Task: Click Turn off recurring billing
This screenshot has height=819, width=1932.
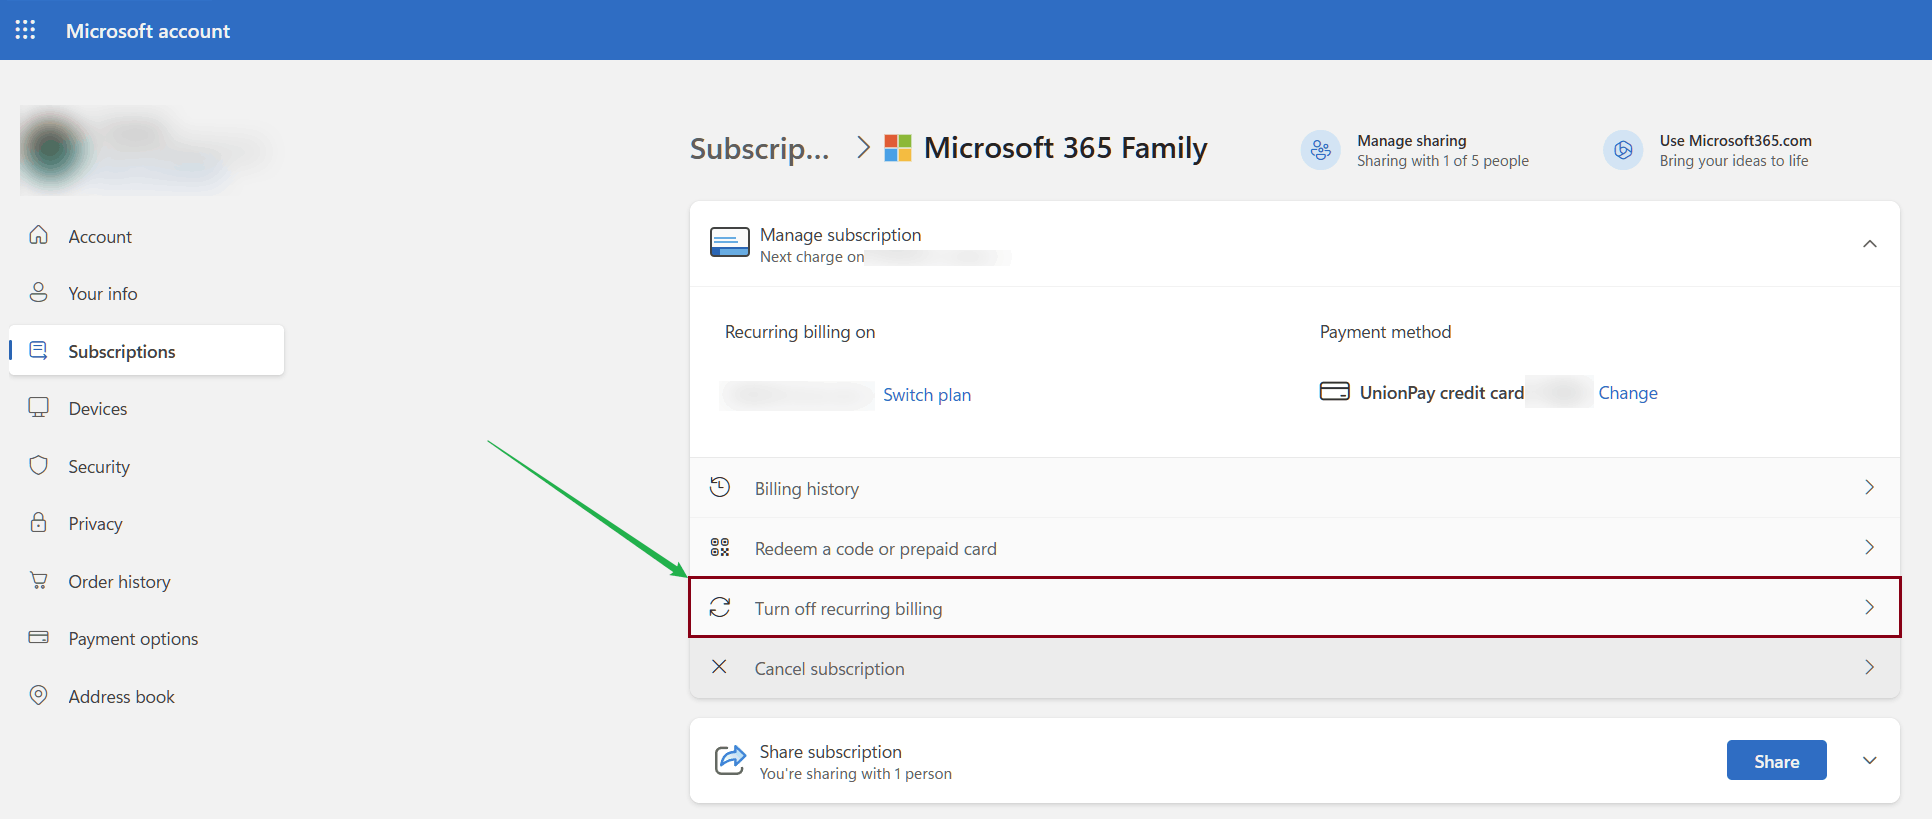Action: [1295, 607]
